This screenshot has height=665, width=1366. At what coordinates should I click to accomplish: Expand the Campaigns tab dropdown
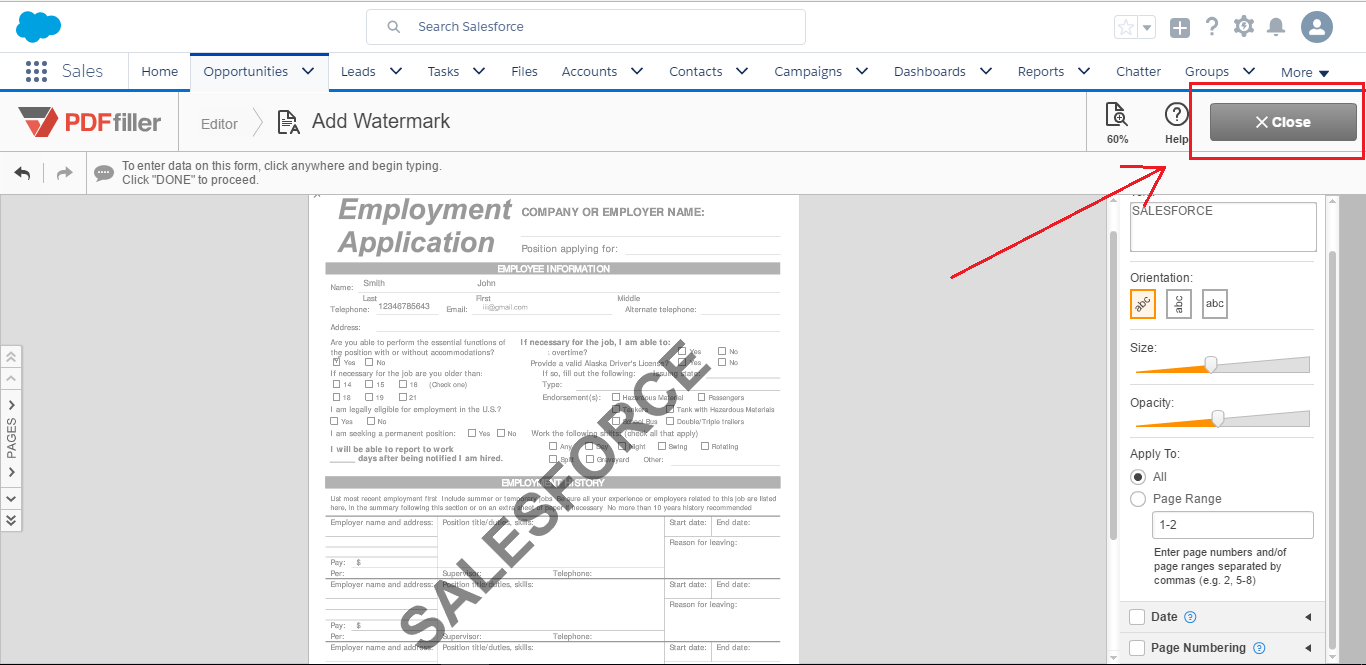pos(862,71)
